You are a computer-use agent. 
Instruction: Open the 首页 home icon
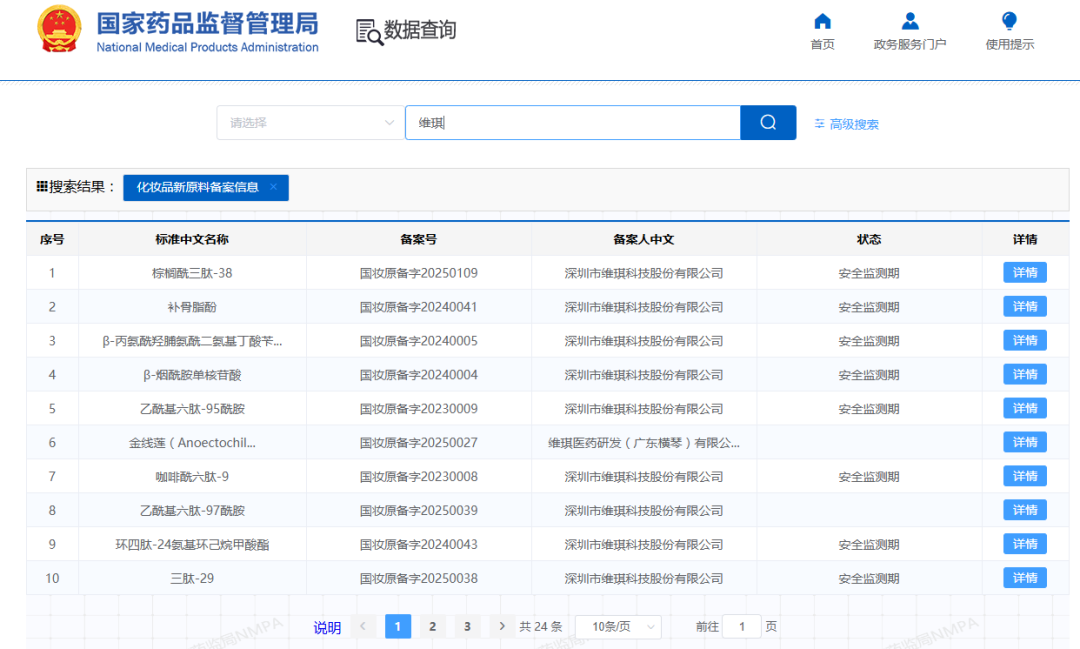pyautogui.click(x=822, y=22)
